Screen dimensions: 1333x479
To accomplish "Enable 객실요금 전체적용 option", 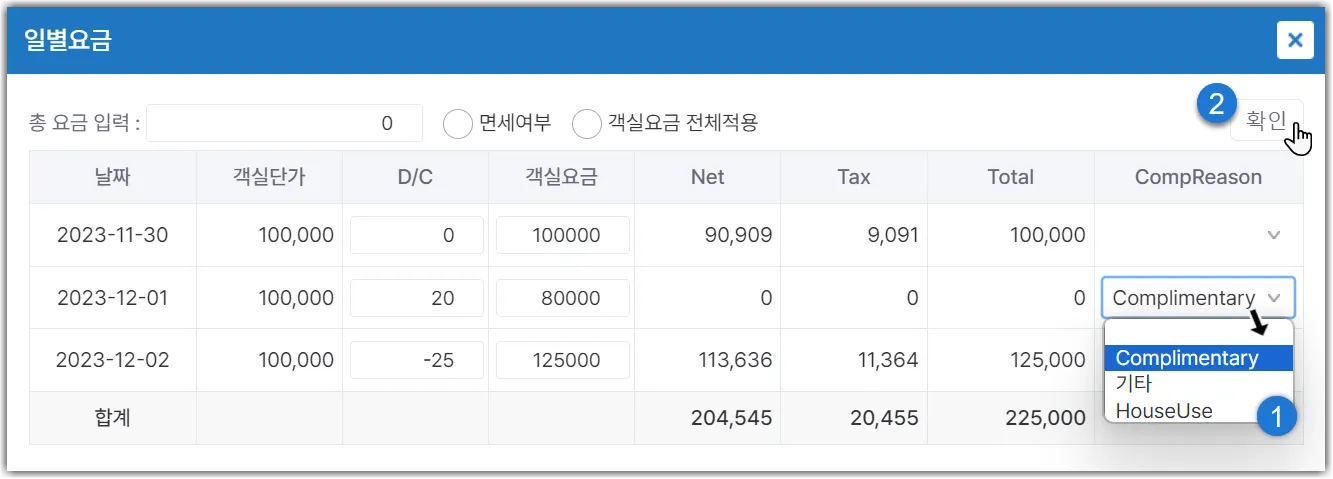I will (x=586, y=123).
